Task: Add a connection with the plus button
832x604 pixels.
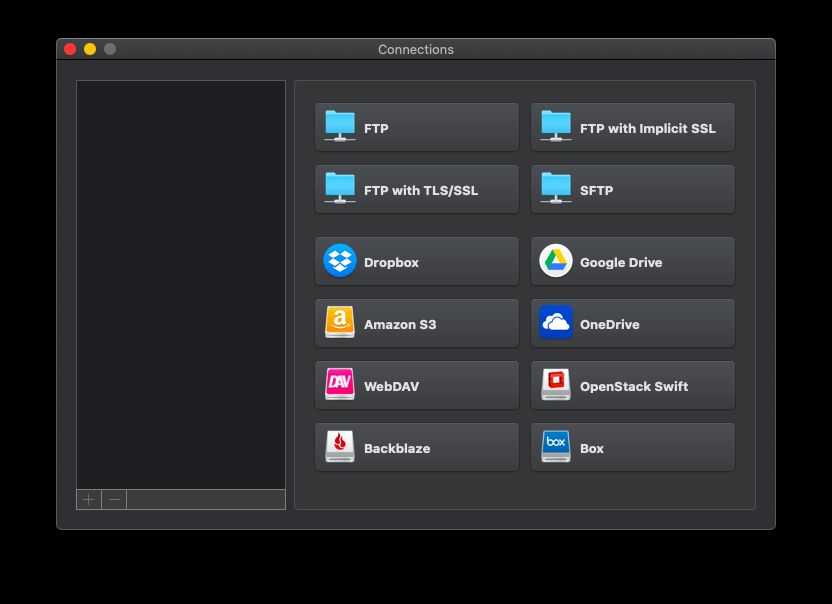Action: coord(89,499)
